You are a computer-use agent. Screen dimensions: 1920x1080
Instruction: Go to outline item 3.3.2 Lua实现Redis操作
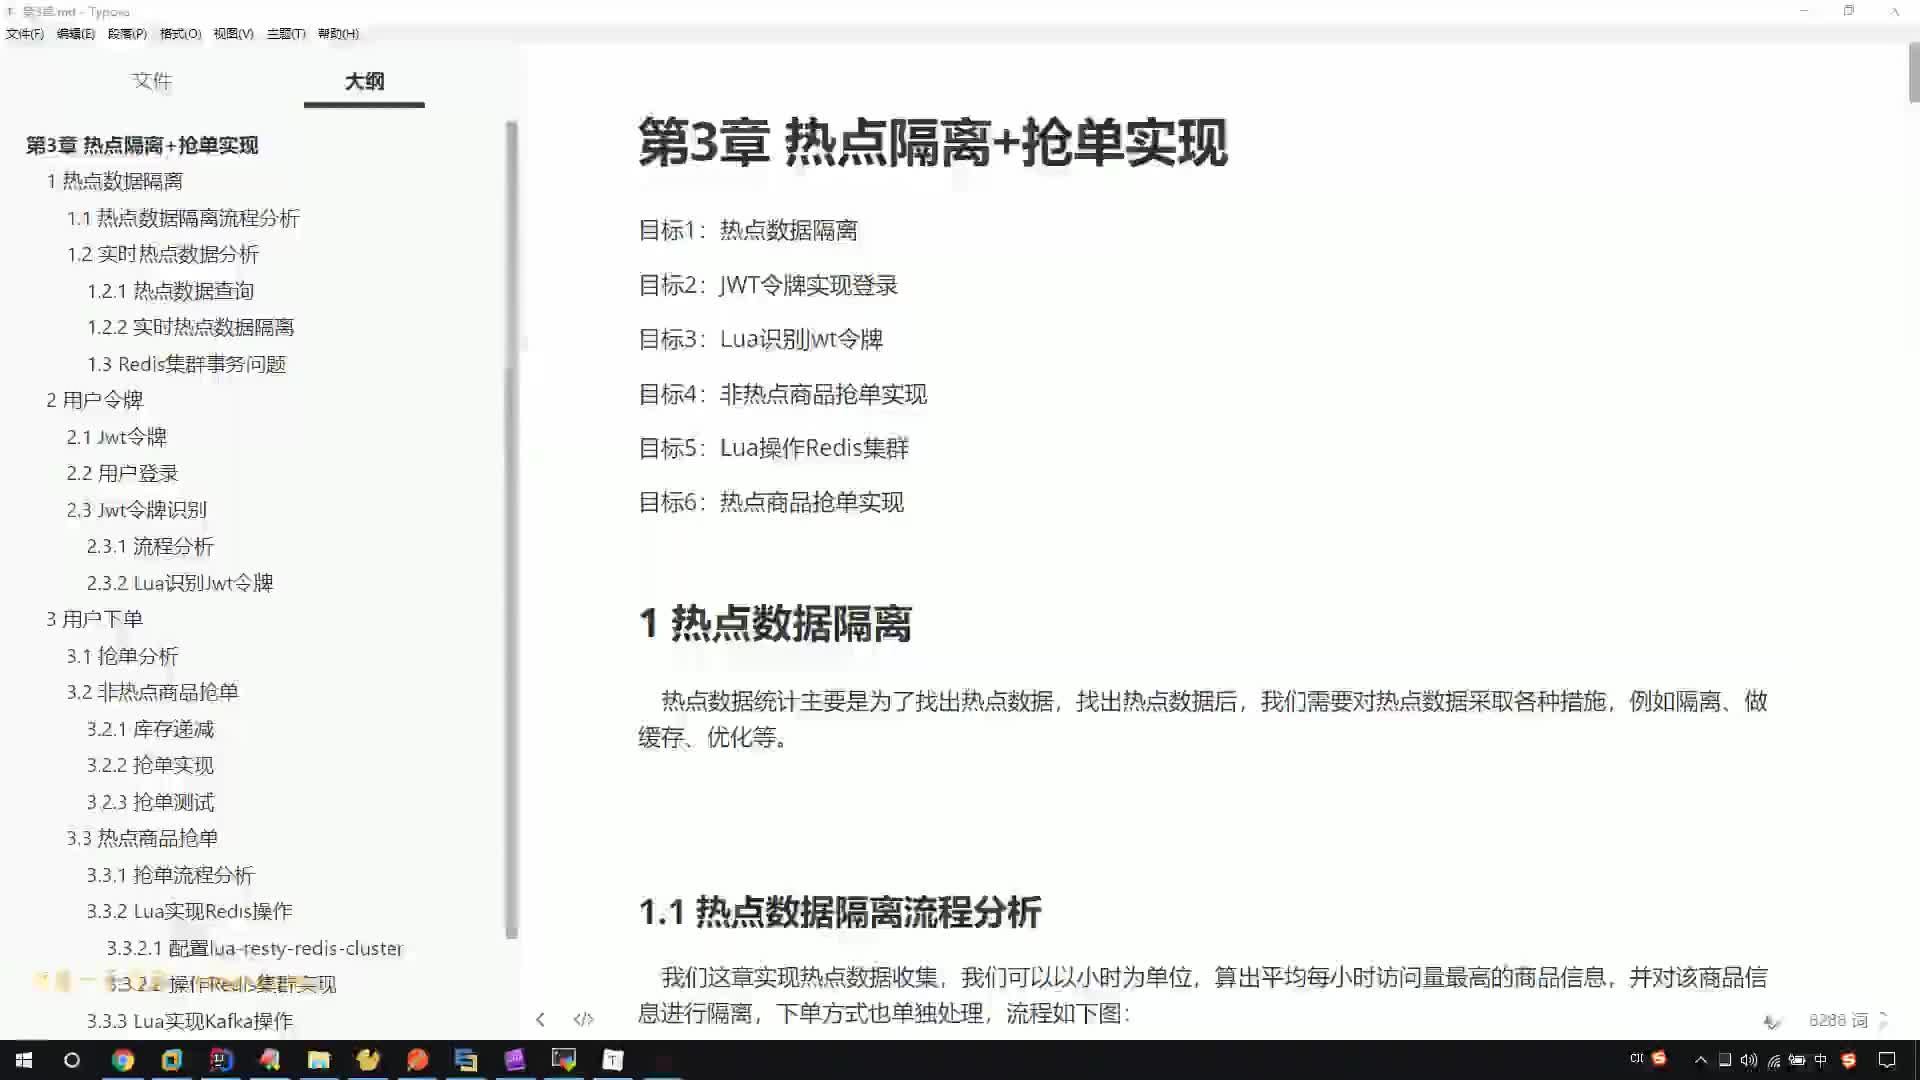tap(190, 911)
